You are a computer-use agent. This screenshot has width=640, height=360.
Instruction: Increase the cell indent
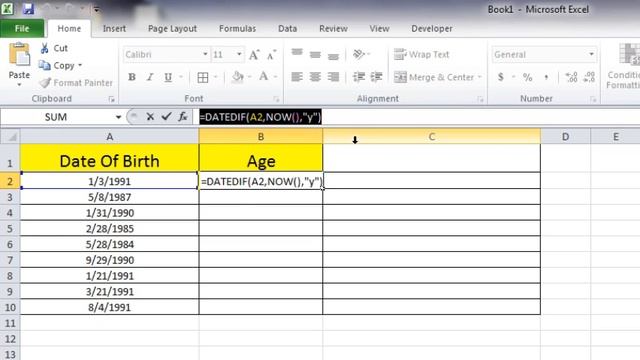[376, 77]
